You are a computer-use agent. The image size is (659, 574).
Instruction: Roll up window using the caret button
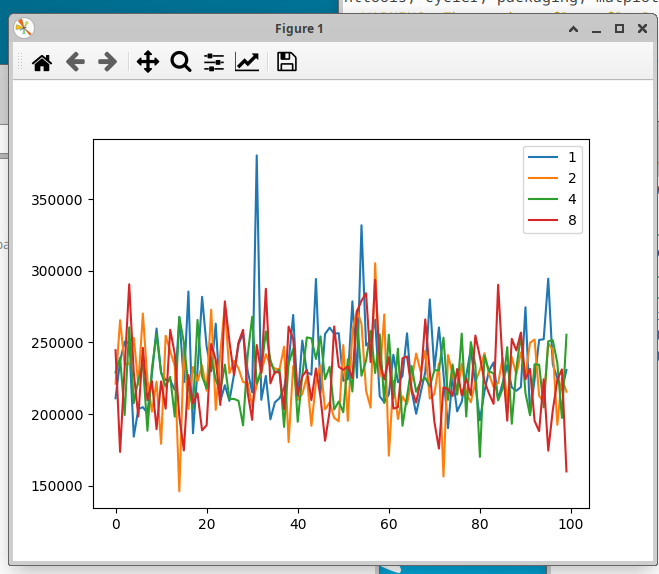574,29
